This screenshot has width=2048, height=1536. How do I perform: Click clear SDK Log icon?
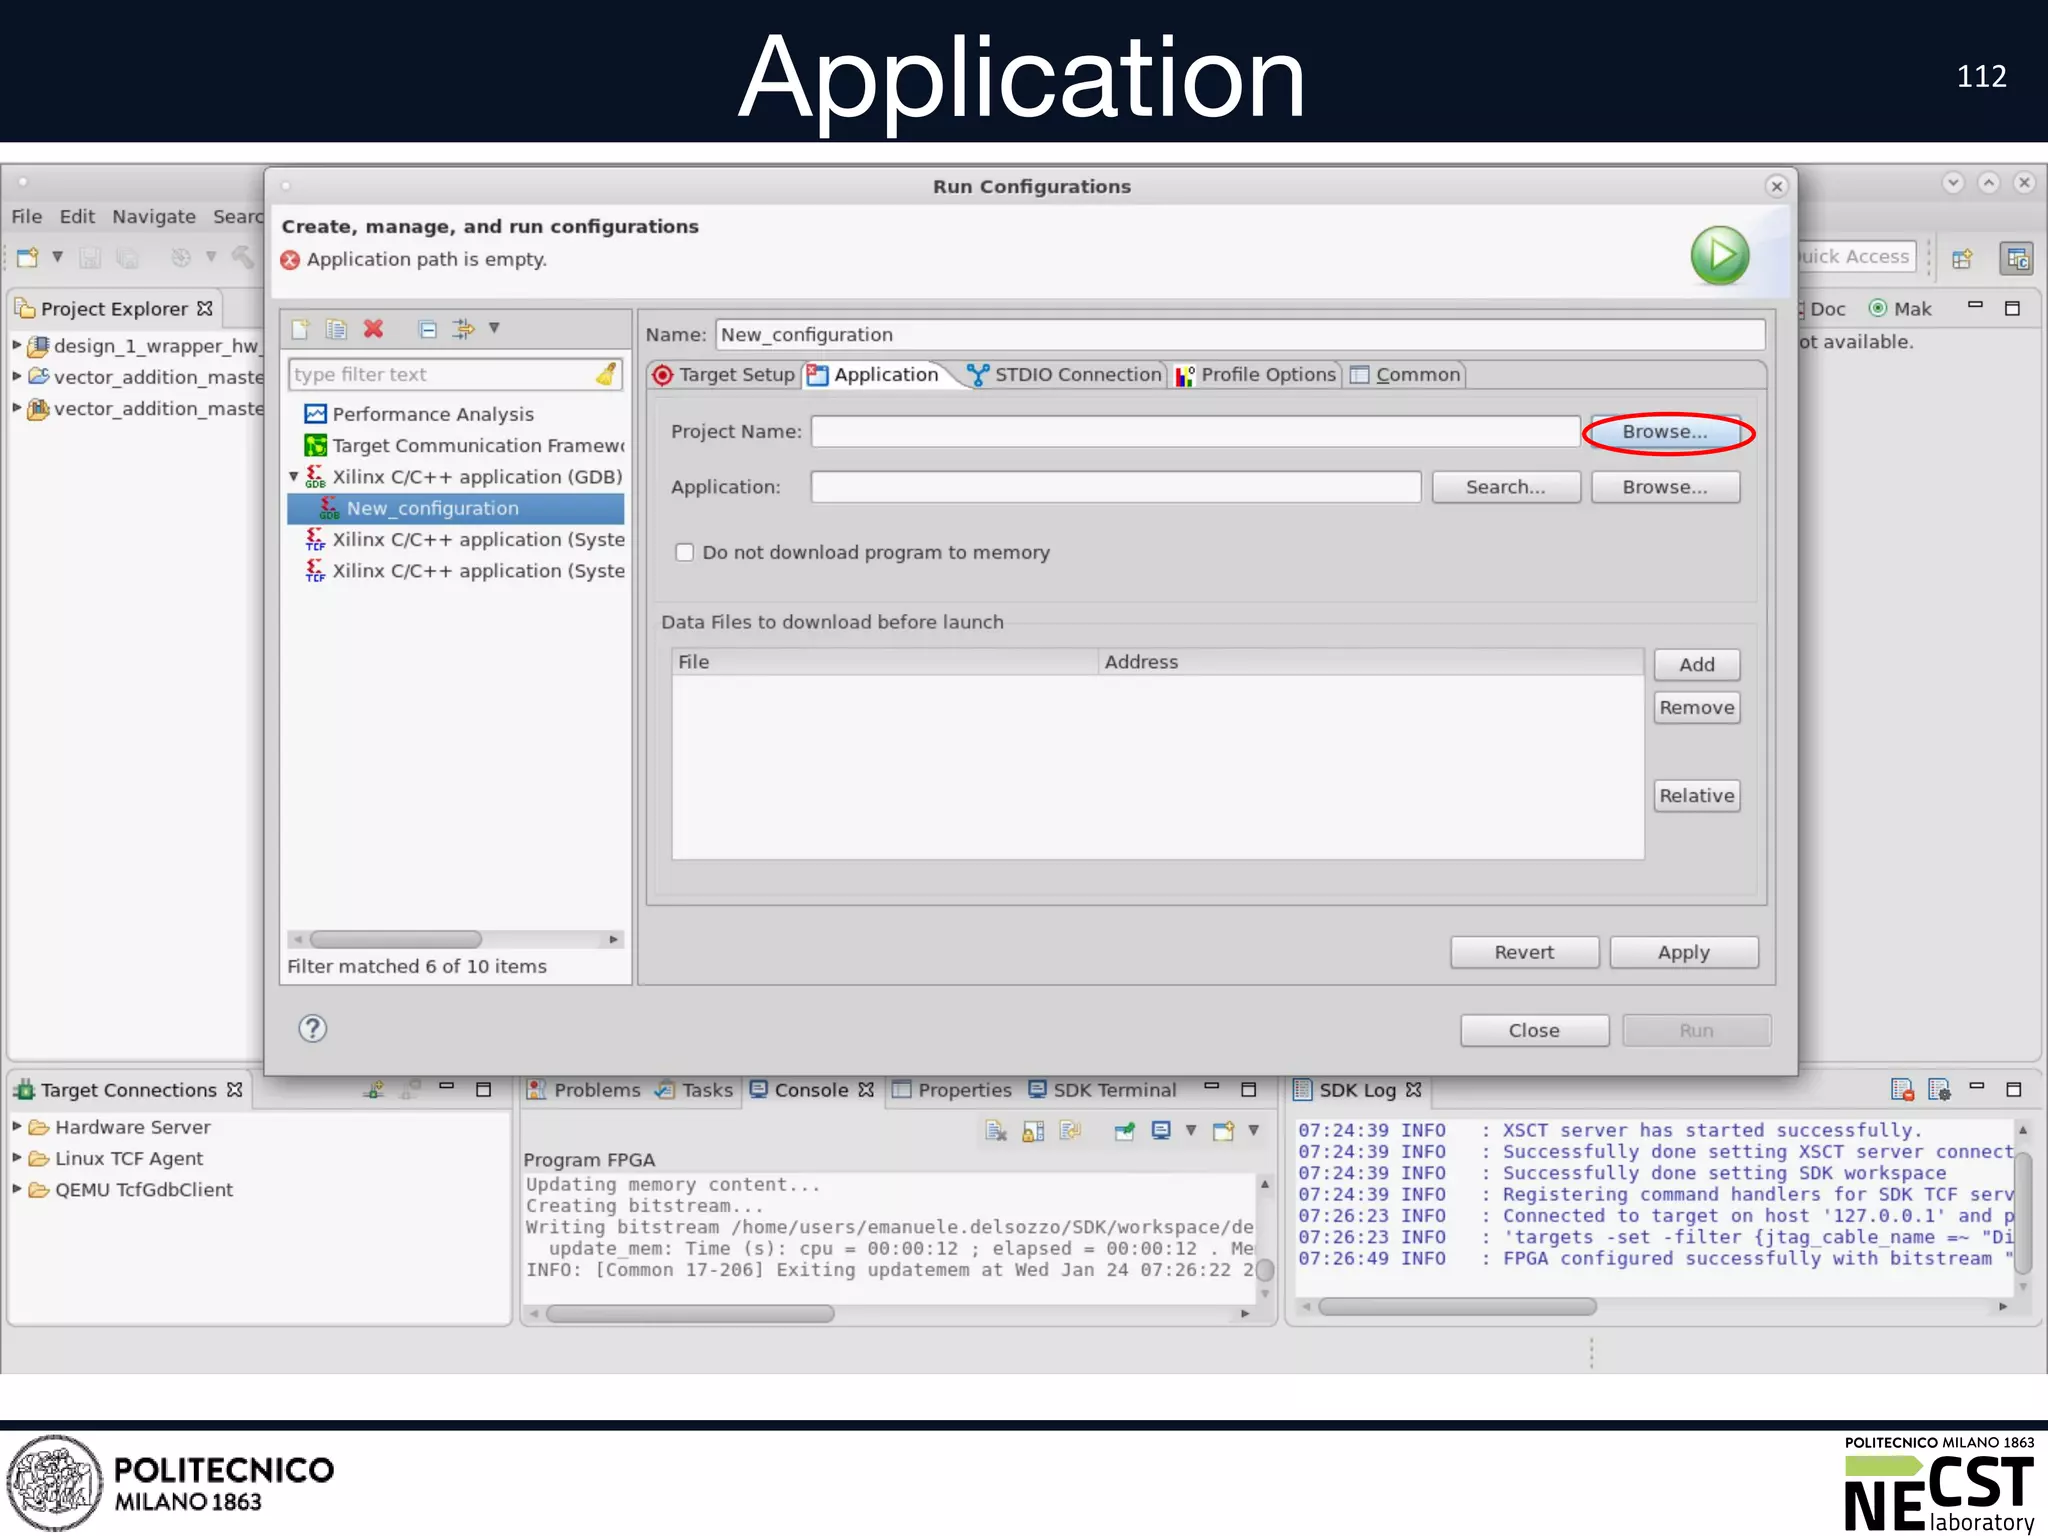pos(1901,1090)
